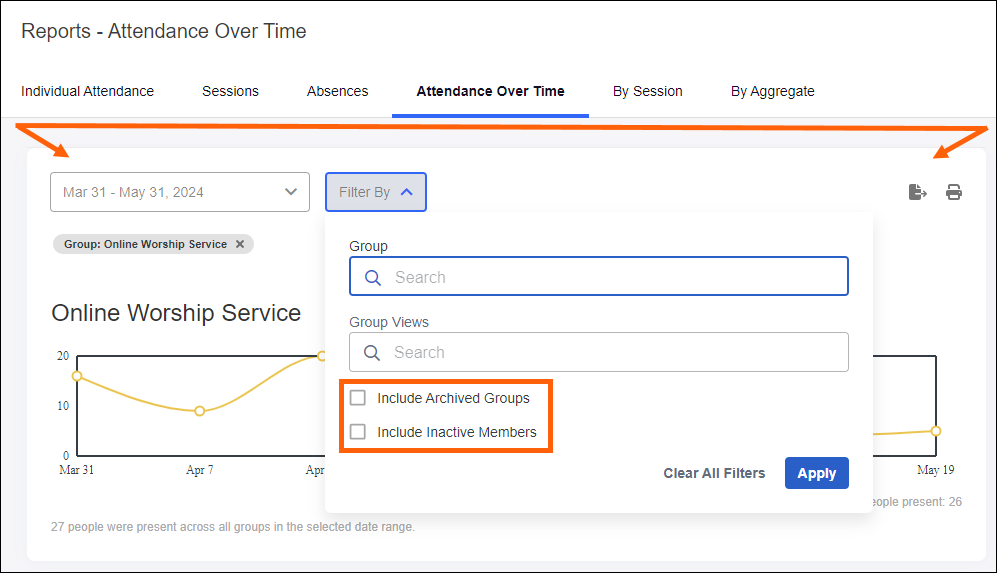Image resolution: width=997 pixels, height=573 pixels.
Task: Switch to Individual Attendance tab
Action: coord(88,91)
